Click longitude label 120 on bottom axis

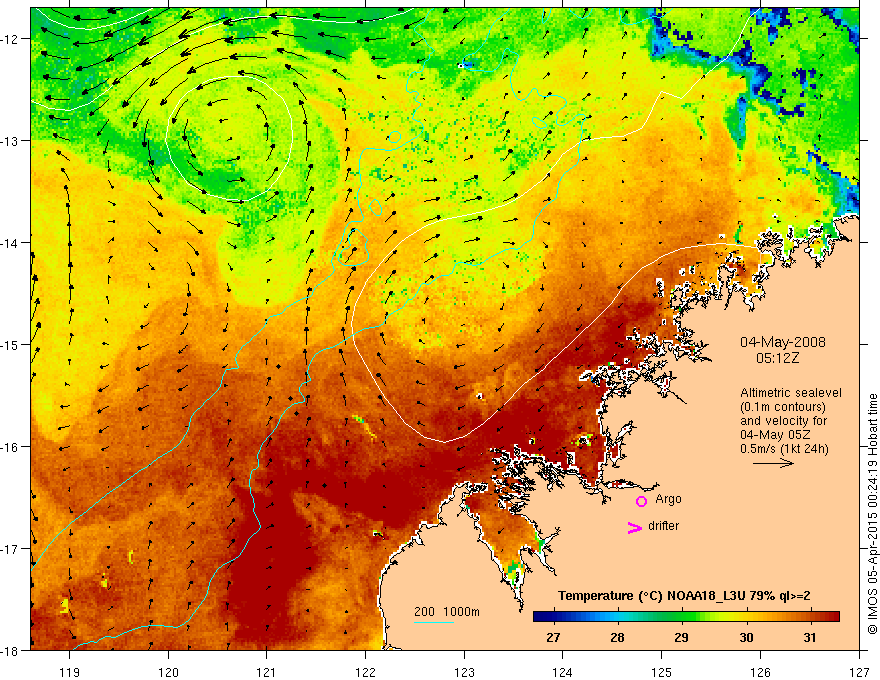168,672
